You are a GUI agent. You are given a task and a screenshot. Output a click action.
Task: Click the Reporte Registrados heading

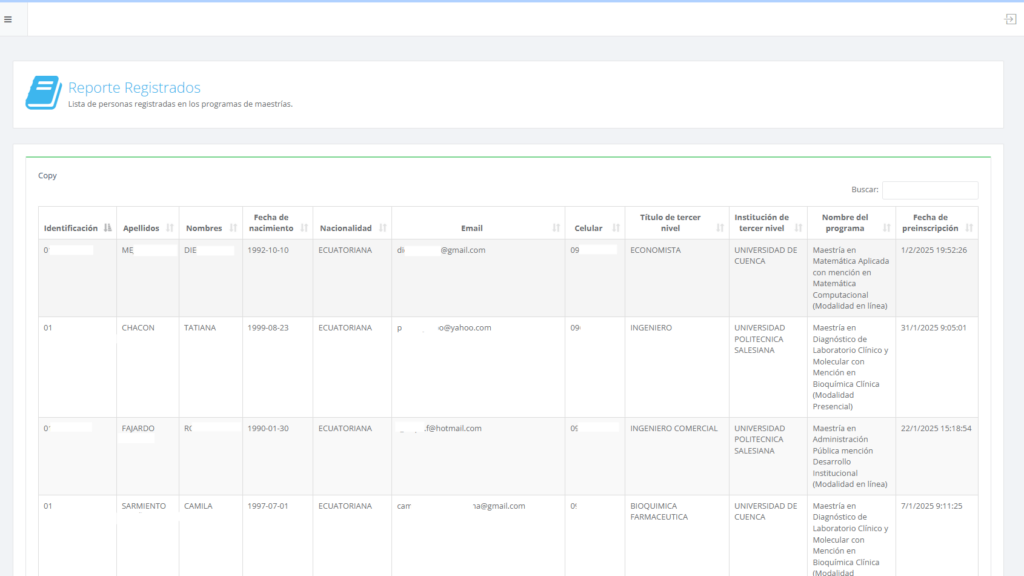(x=134, y=88)
